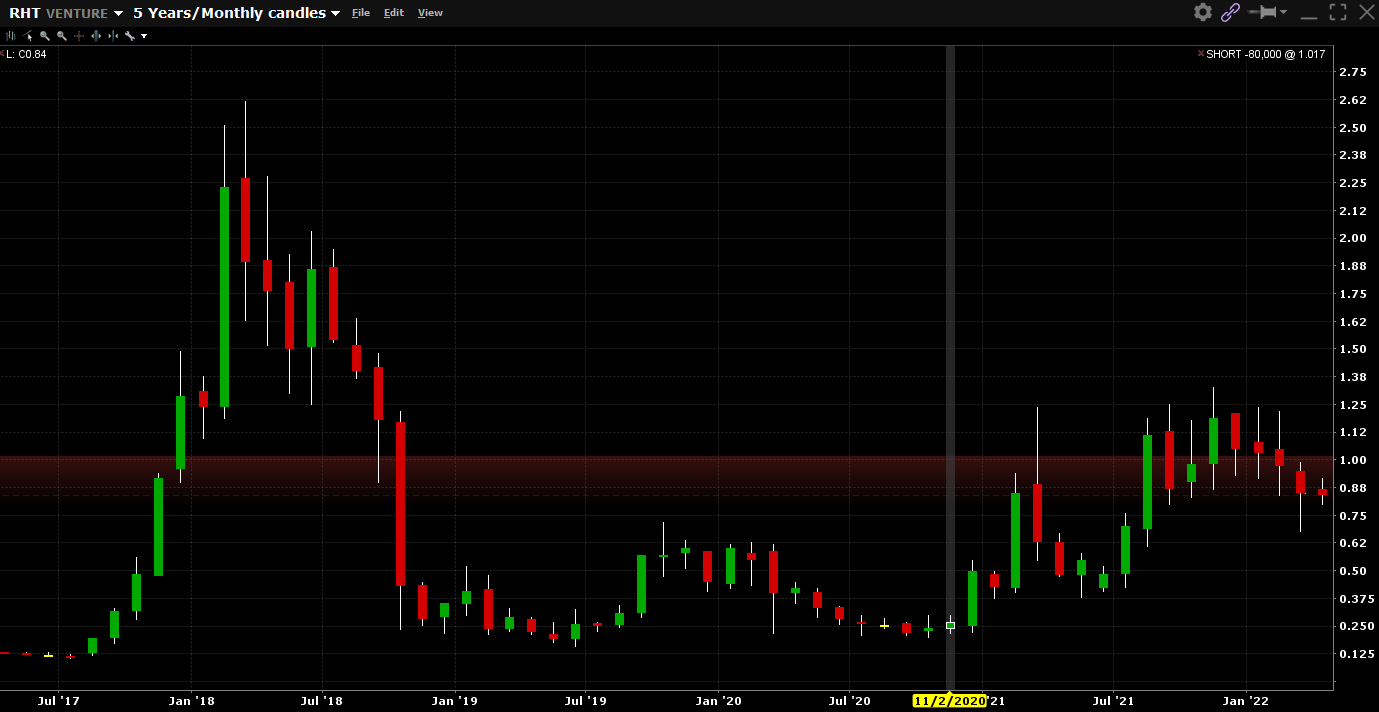Click the full screen icon
The image size is (1379, 712).
pyautogui.click(x=1339, y=12)
